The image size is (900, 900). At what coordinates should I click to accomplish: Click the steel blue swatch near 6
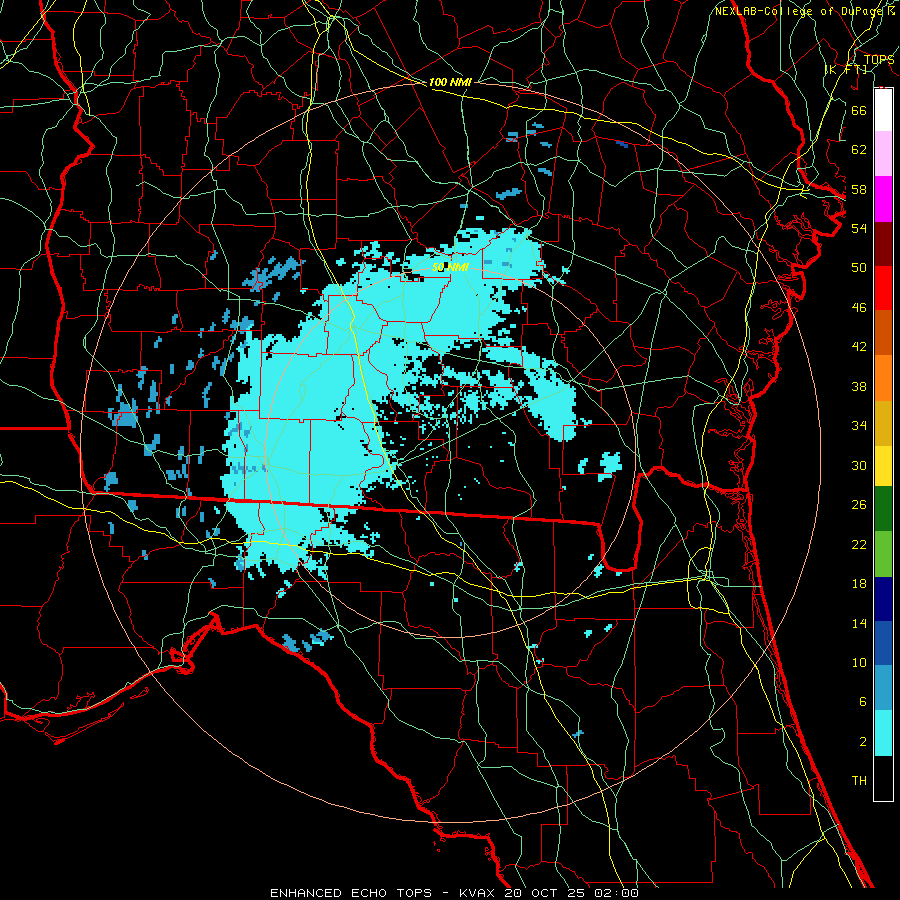tap(883, 688)
